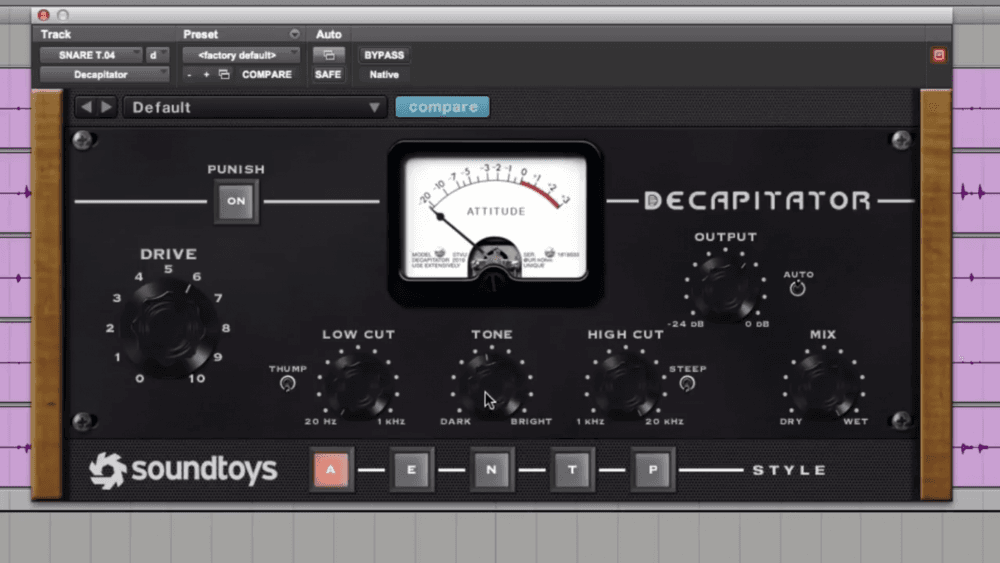Viewport: 1000px width, 563px height.
Task: Click the Soundtoys logo
Action: [x=183, y=471]
